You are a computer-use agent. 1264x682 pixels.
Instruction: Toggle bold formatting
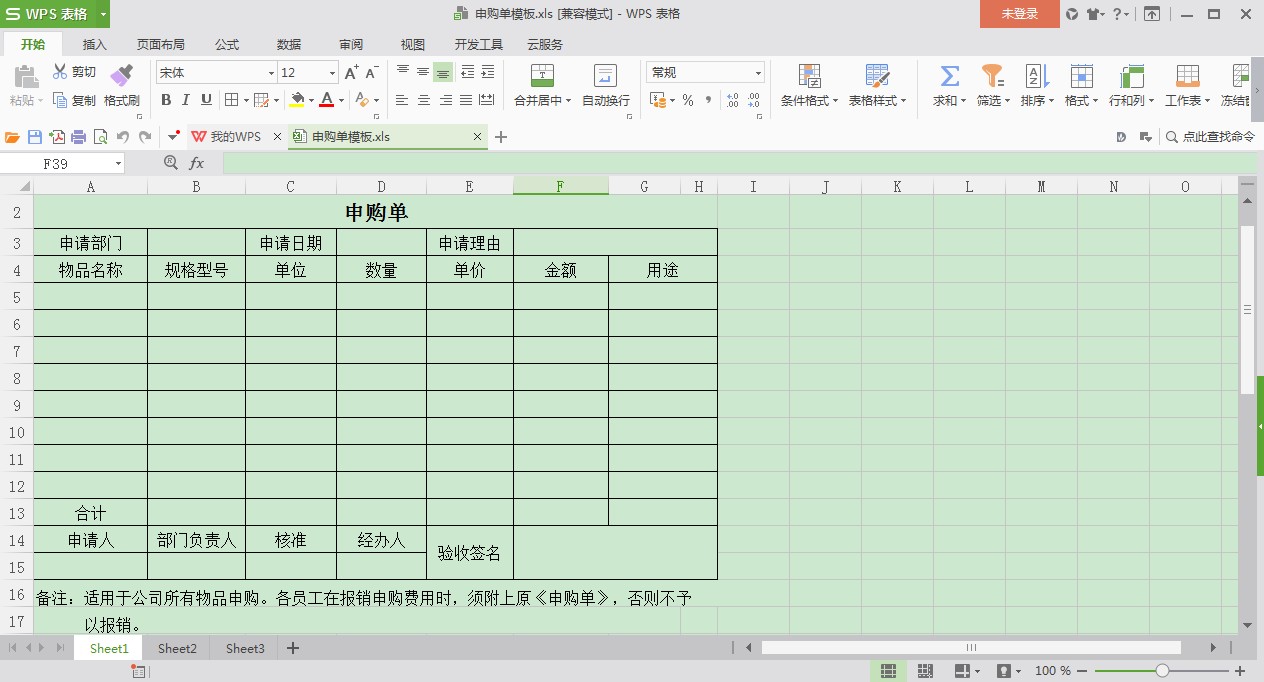tap(166, 100)
